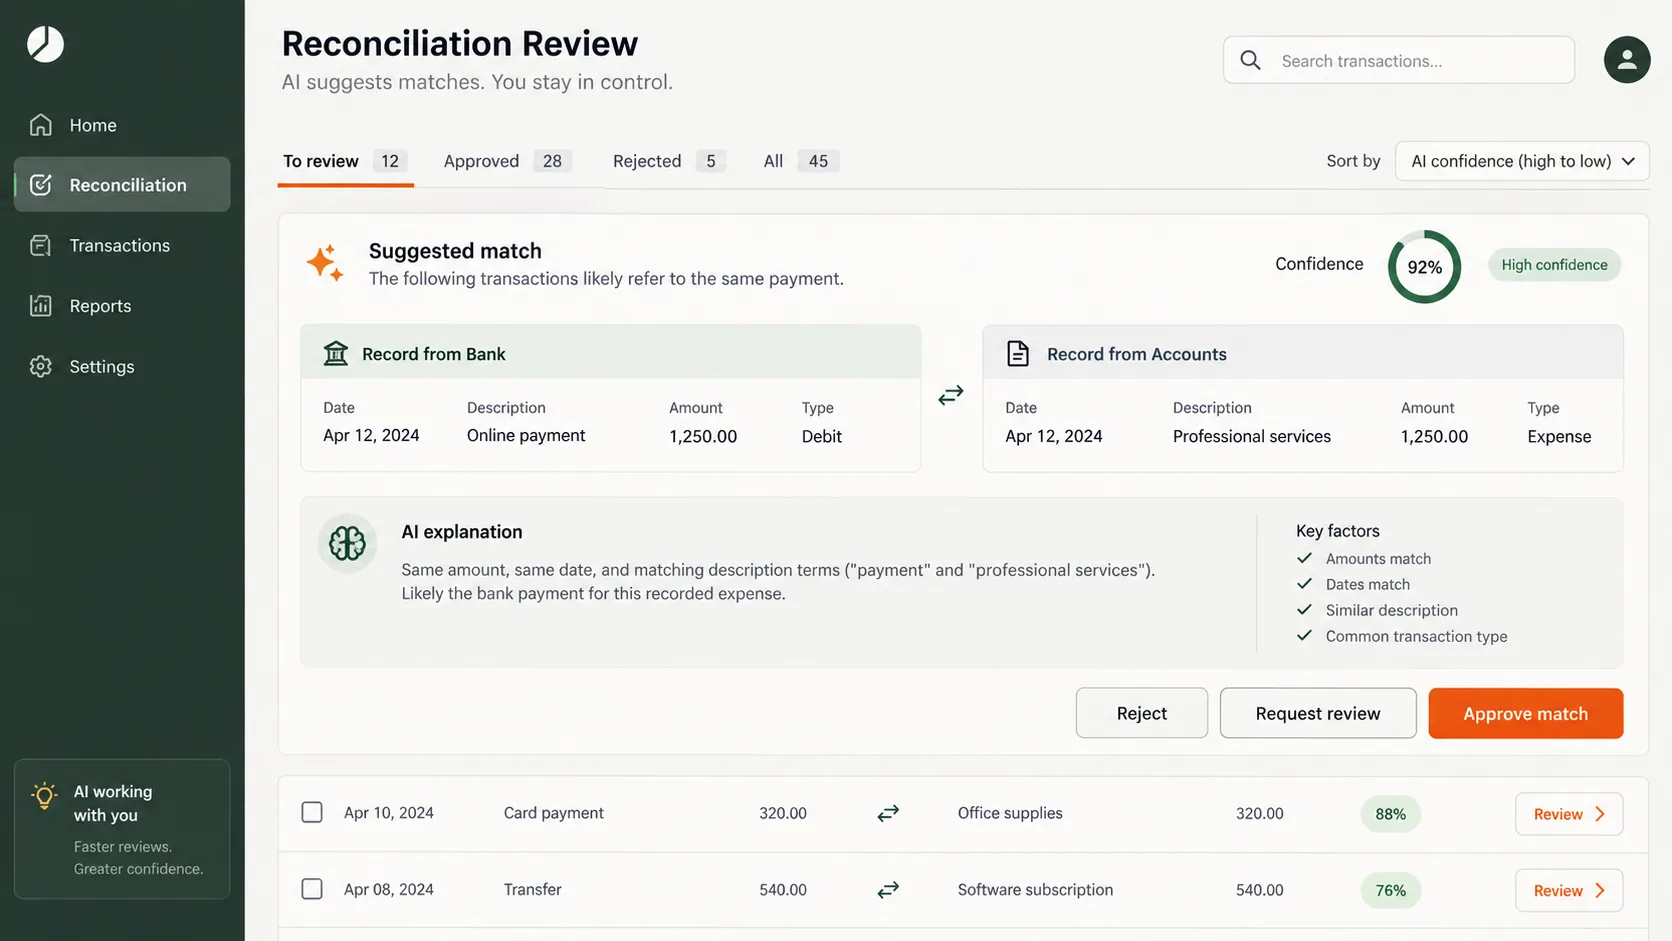The image size is (1672, 941).
Task: Click the Approve match button
Action: click(x=1526, y=713)
